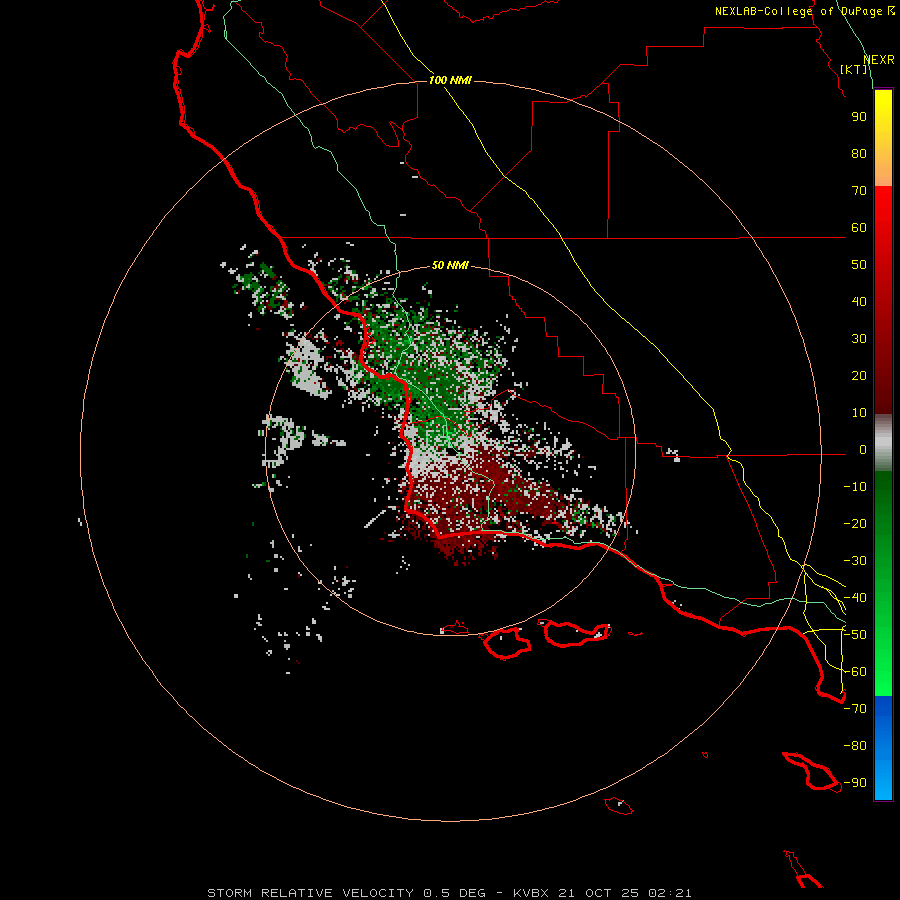The height and width of the screenshot is (900, 900).
Task: Click the 50 value on velocity scale
Action: (x=859, y=265)
